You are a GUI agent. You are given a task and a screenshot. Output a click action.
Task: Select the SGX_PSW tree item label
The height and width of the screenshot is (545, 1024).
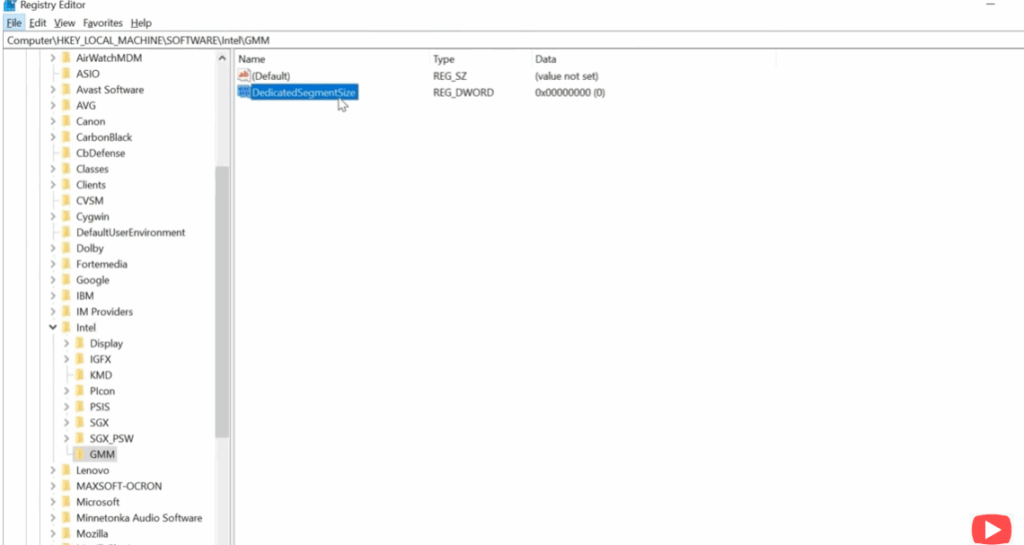point(112,439)
